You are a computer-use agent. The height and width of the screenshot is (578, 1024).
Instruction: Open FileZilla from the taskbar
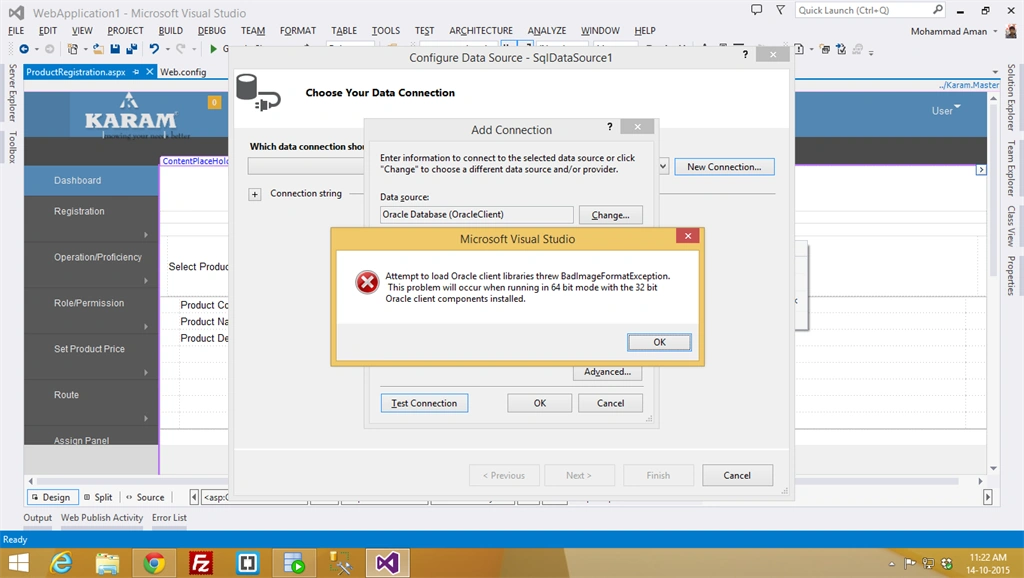[x=200, y=562]
